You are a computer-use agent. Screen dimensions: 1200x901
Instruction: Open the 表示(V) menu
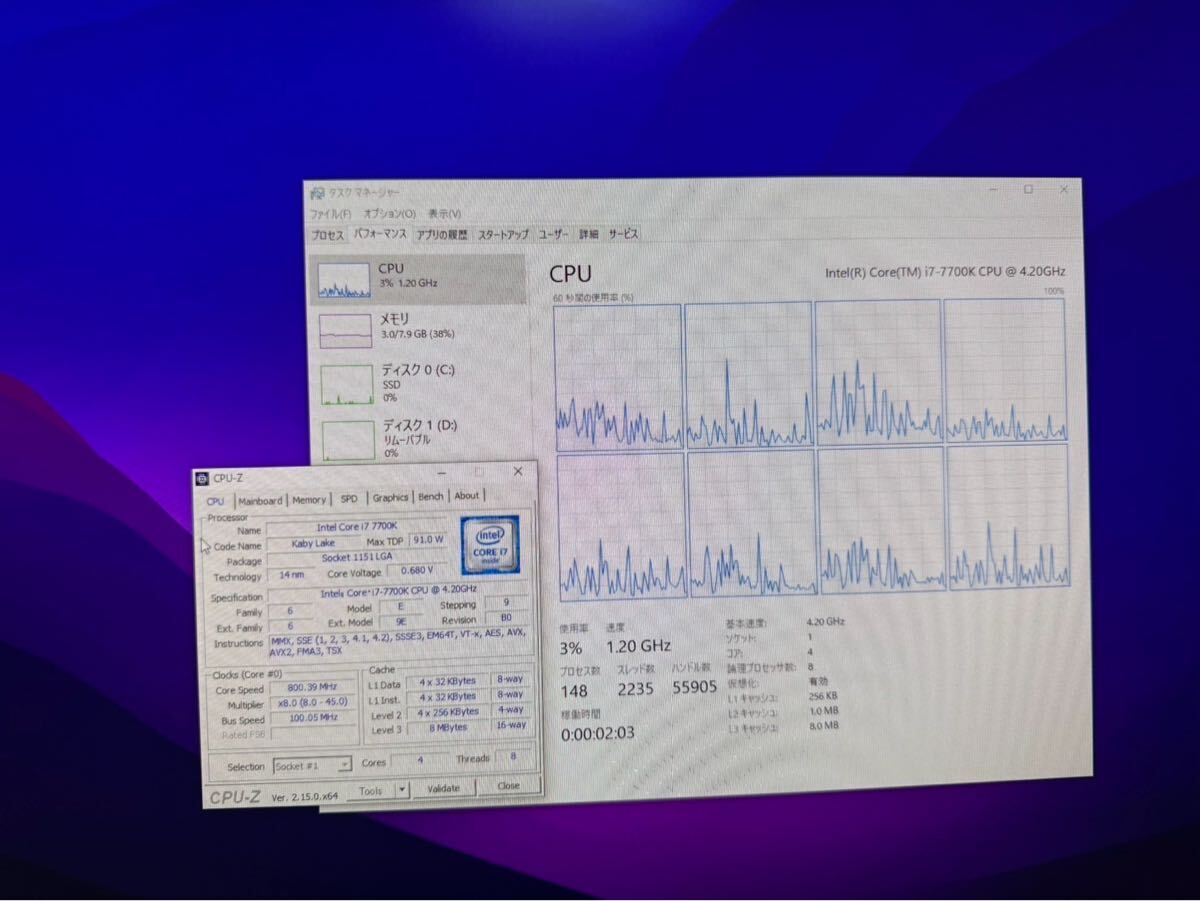[x=444, y=214]
